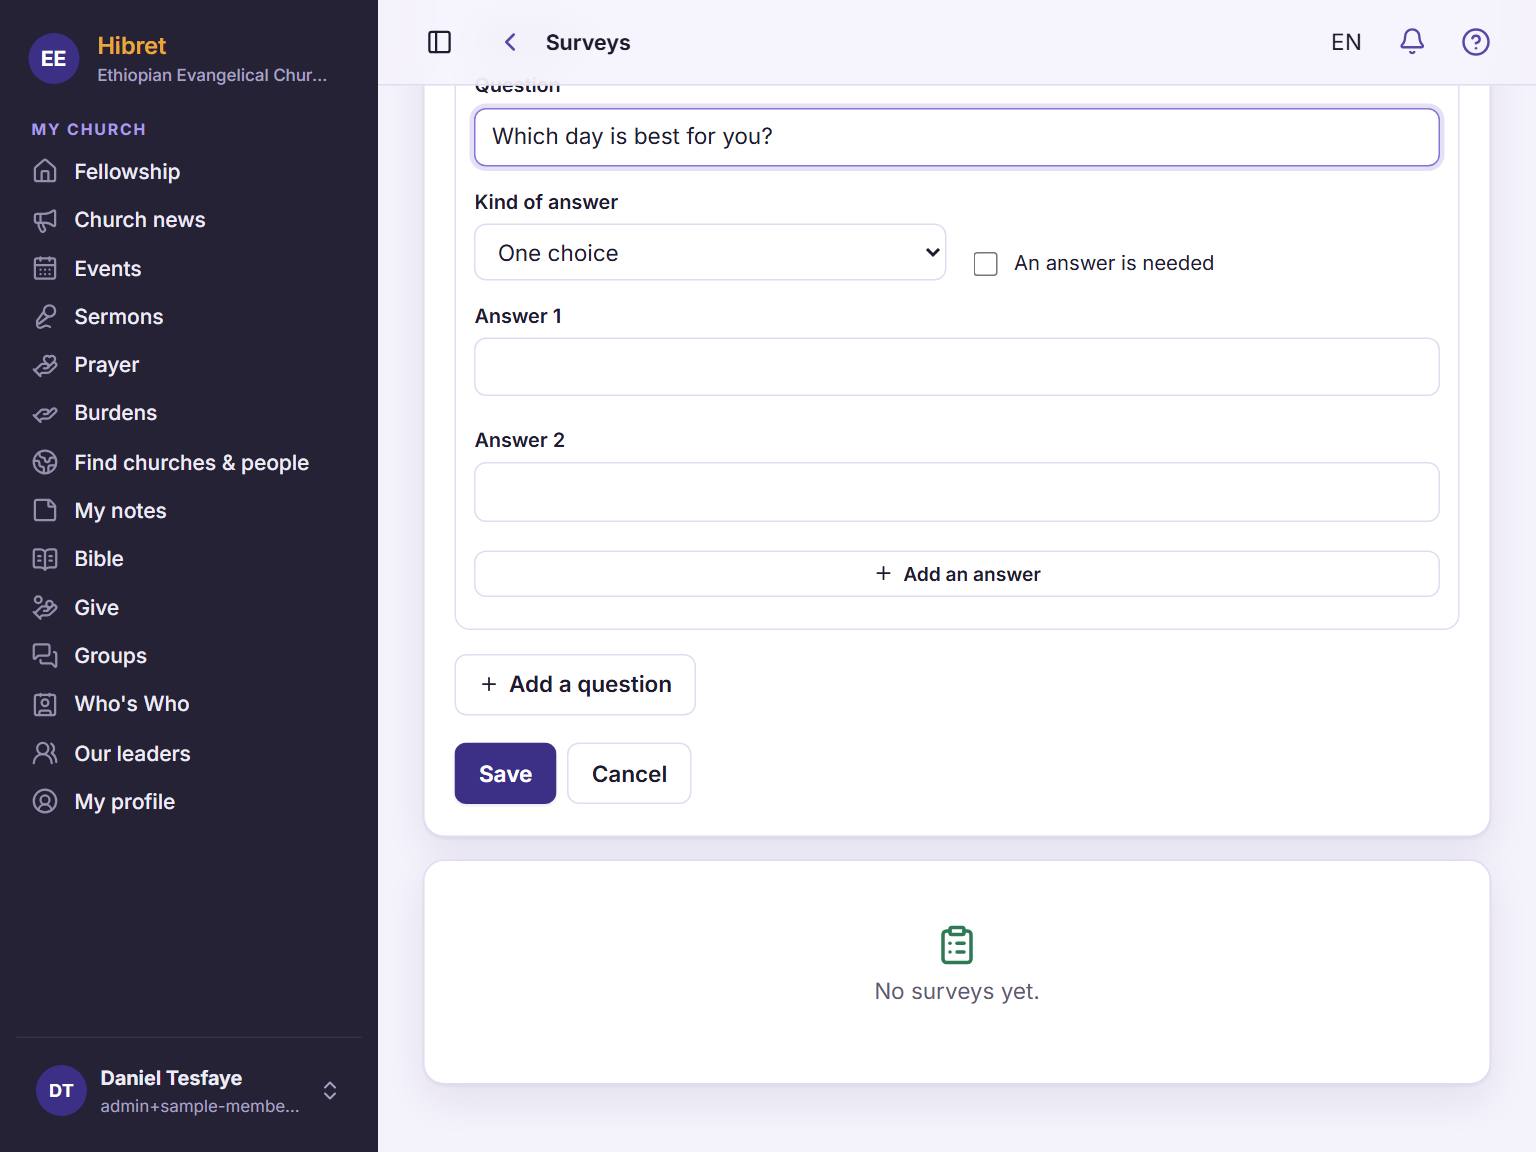Click the Our leaders people icon

[45, 753]
